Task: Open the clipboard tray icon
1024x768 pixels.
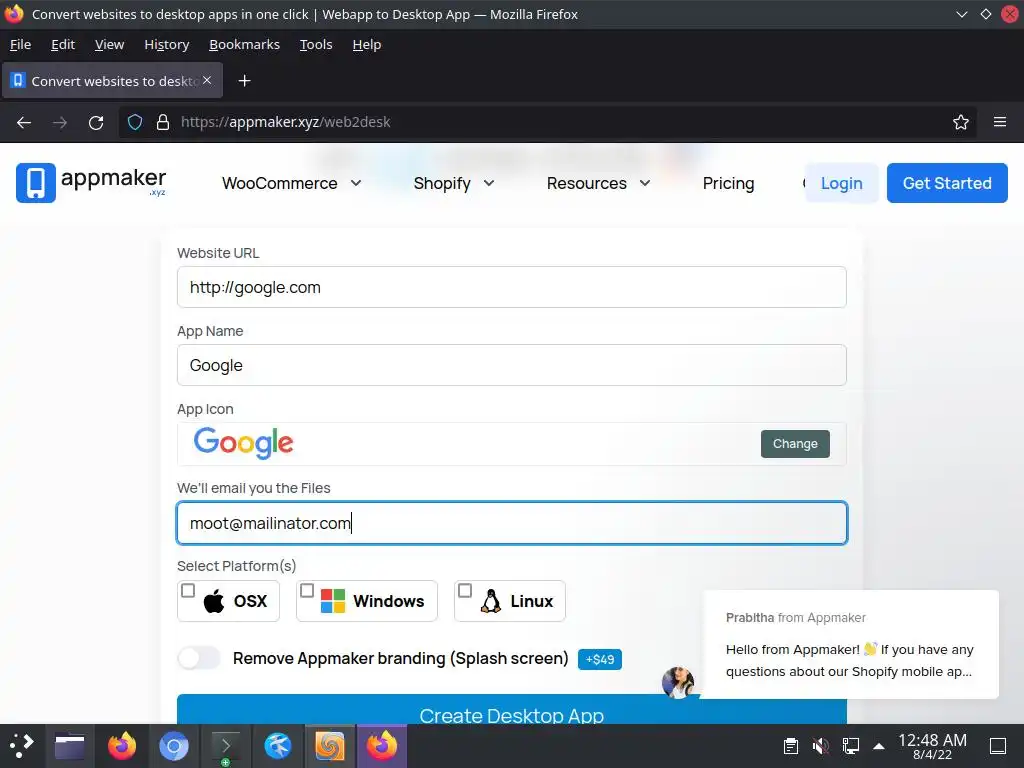Action: click(791, 745)
